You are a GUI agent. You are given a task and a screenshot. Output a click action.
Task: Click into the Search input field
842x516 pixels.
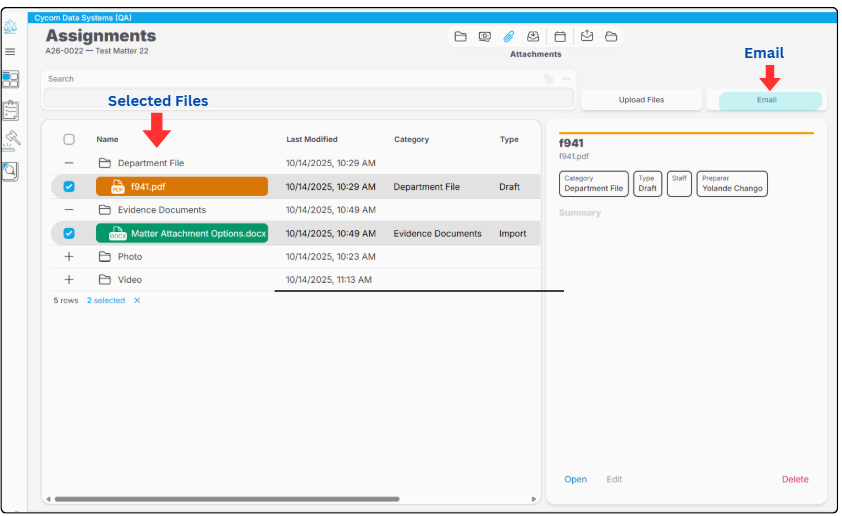coord(309,99)
